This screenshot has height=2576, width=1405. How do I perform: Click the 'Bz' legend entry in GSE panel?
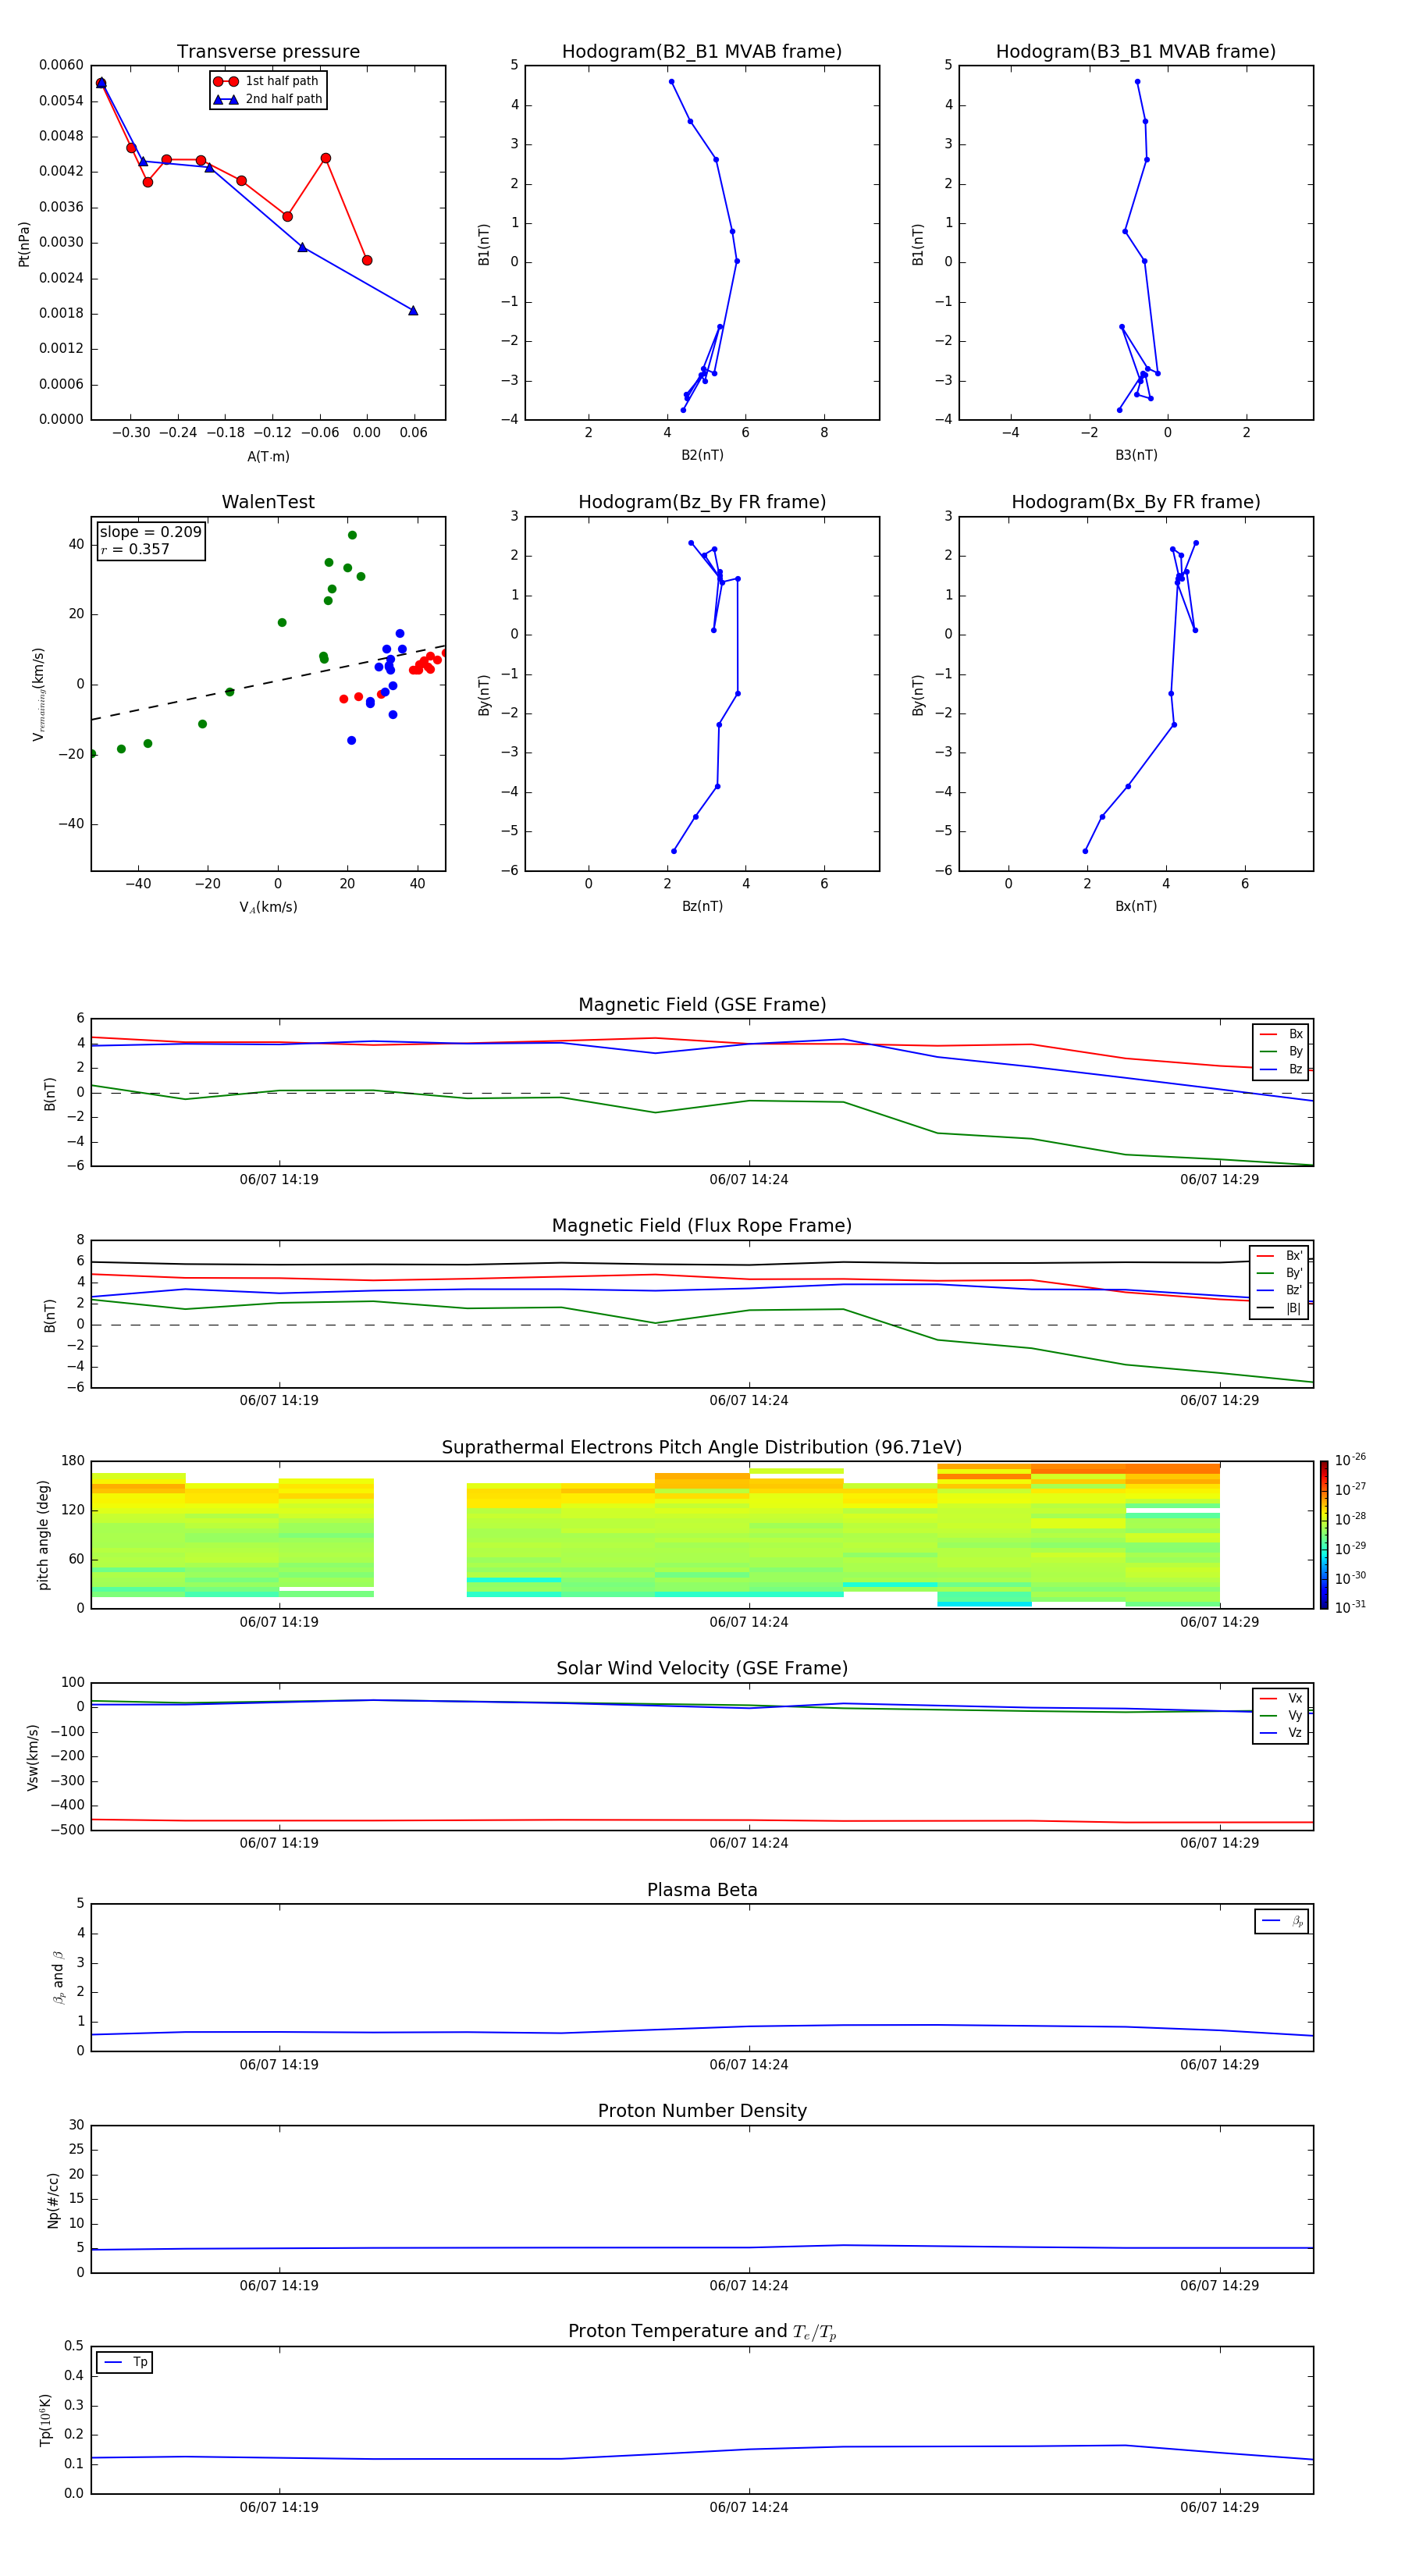click(1281, 1069)
